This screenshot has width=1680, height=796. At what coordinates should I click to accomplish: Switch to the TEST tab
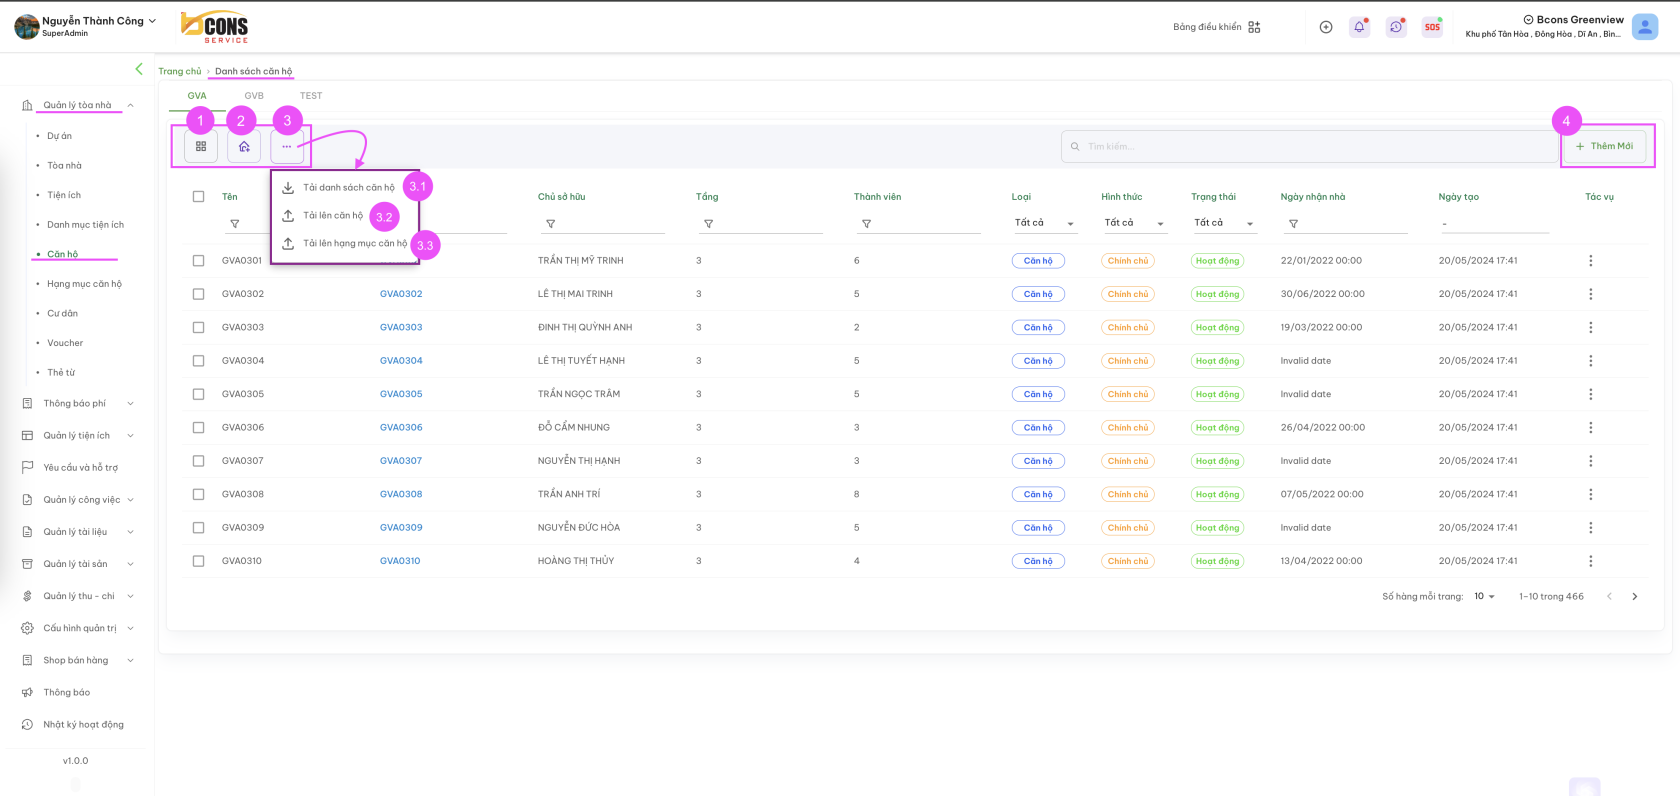coord(311,96)
